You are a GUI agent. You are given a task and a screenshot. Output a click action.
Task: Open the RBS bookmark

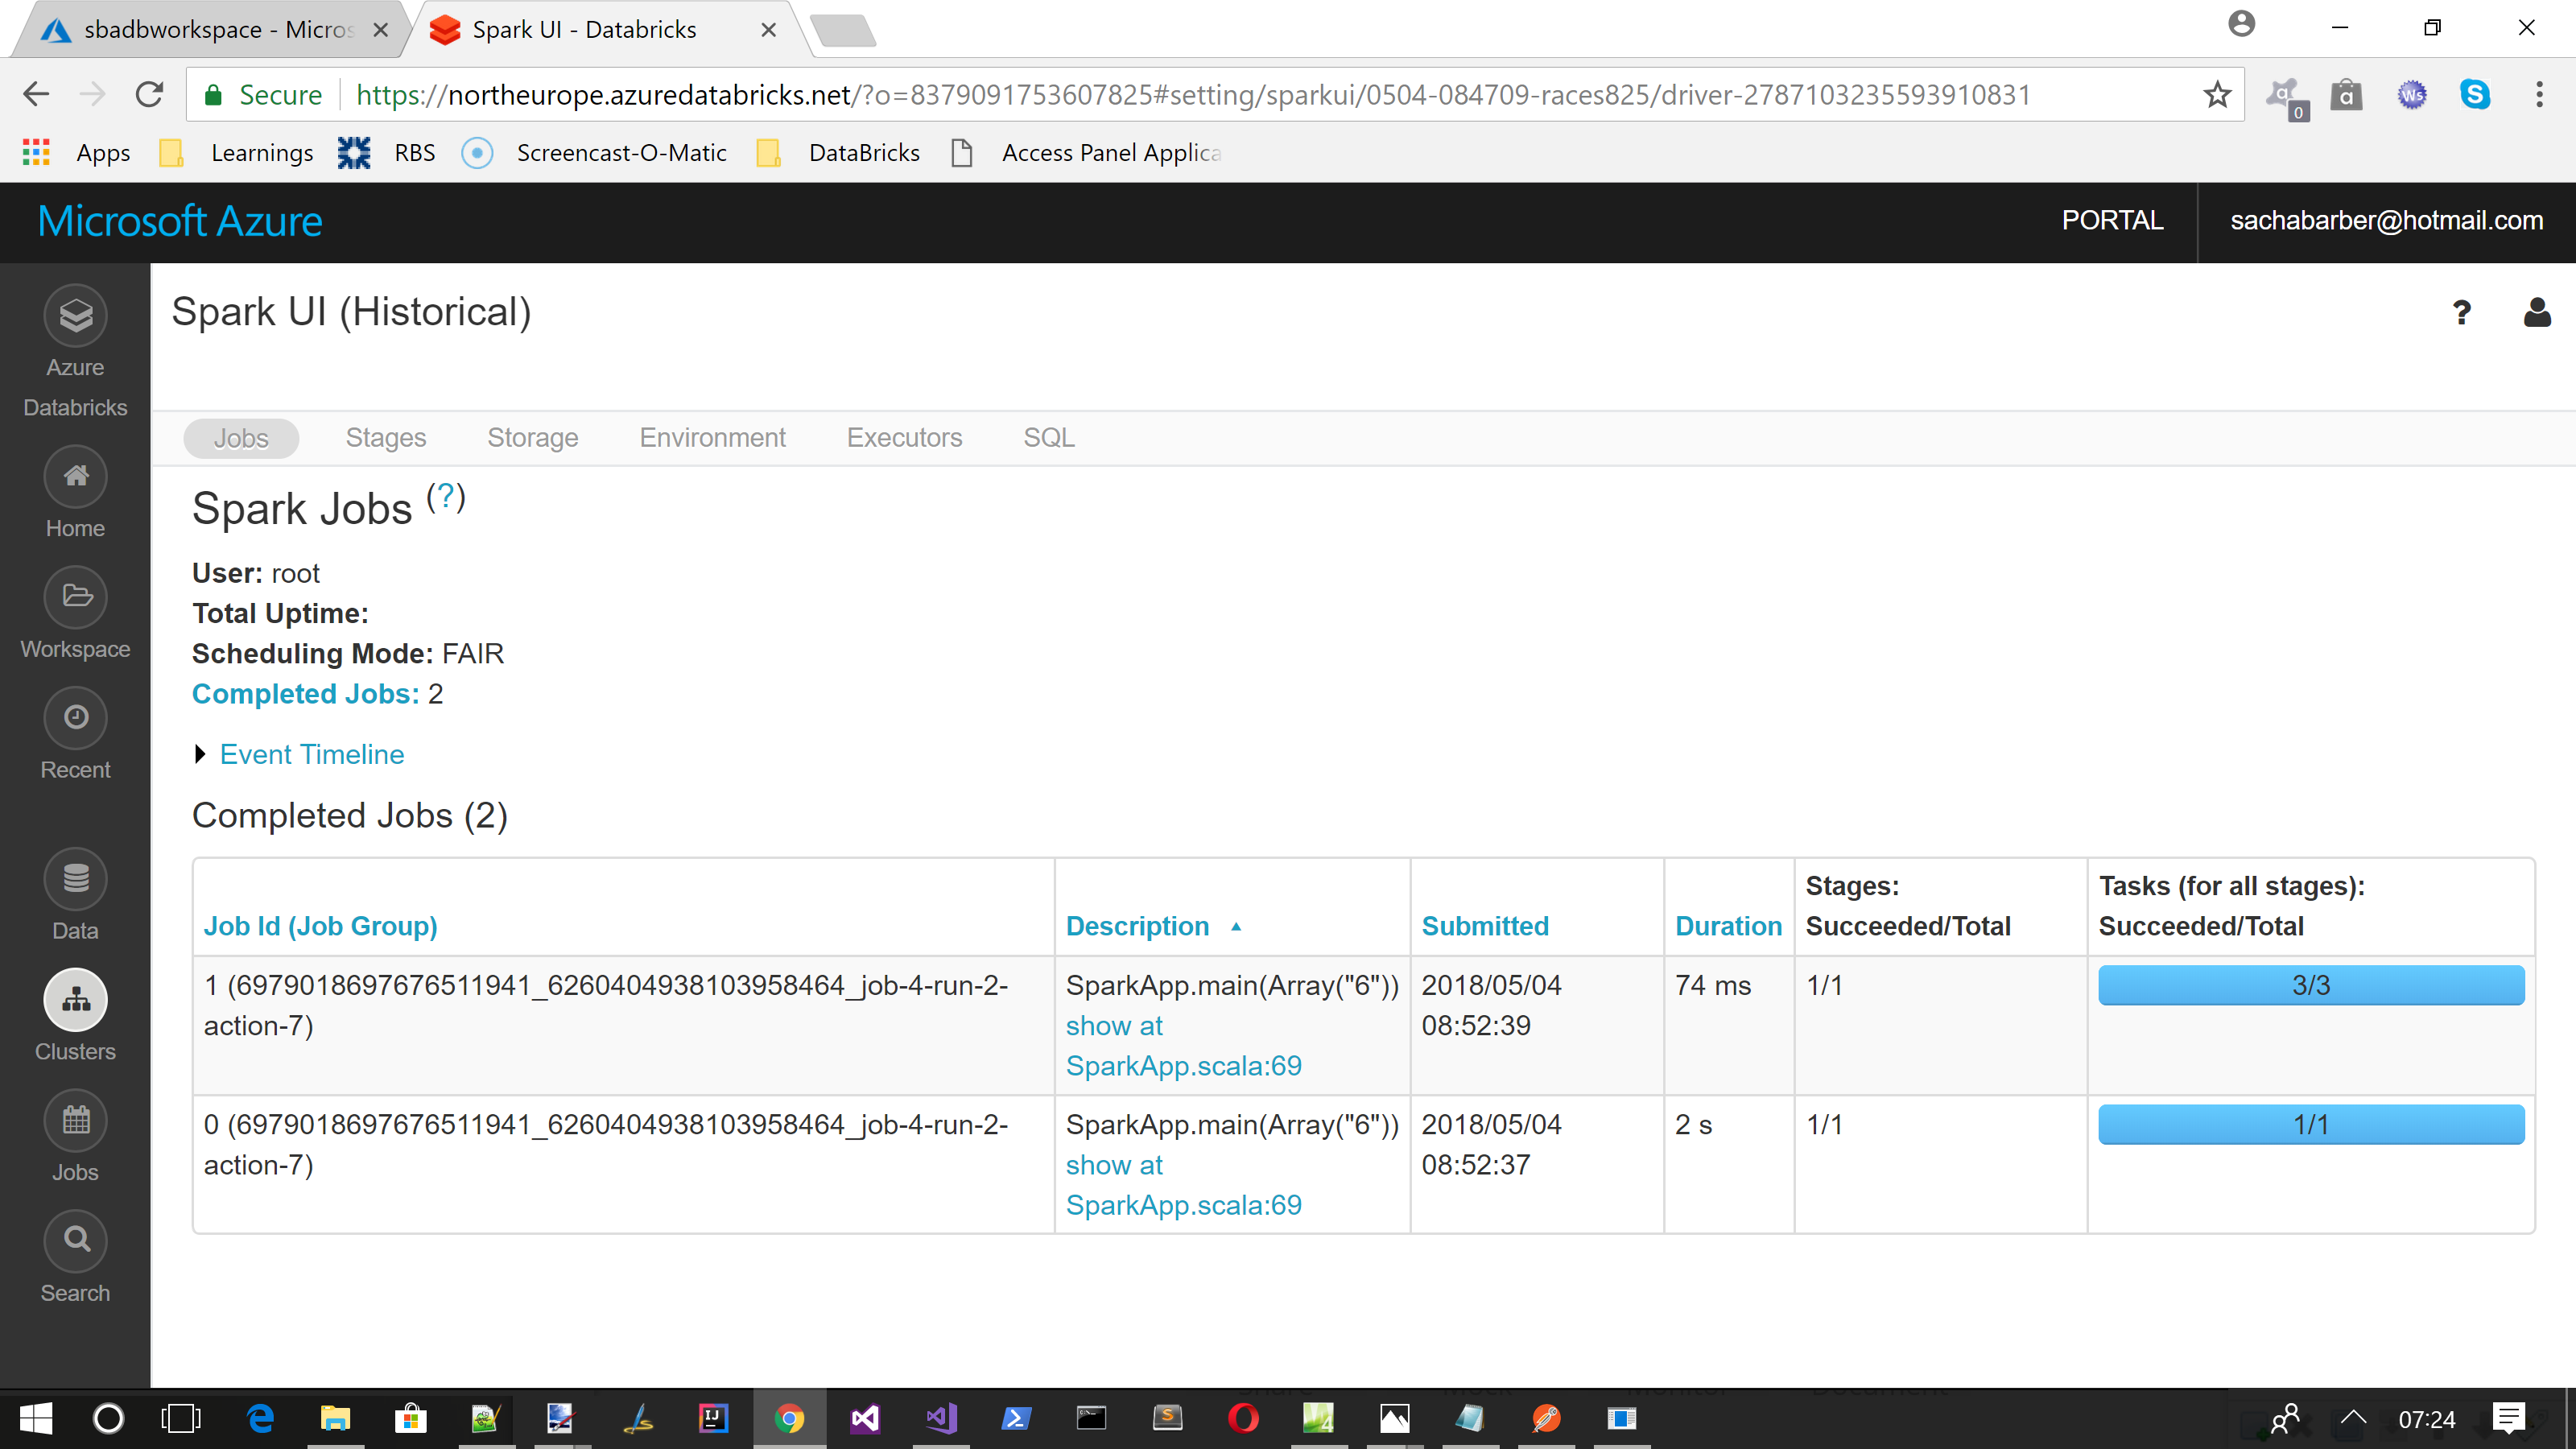pyautogui.click(x=387, y=152)
